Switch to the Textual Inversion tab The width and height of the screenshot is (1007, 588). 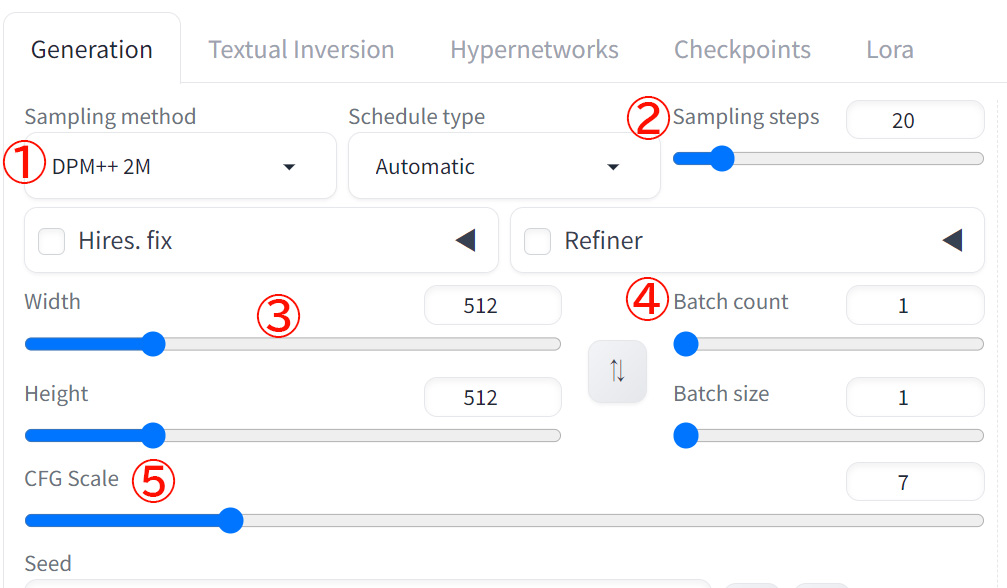tap(301, 50)
